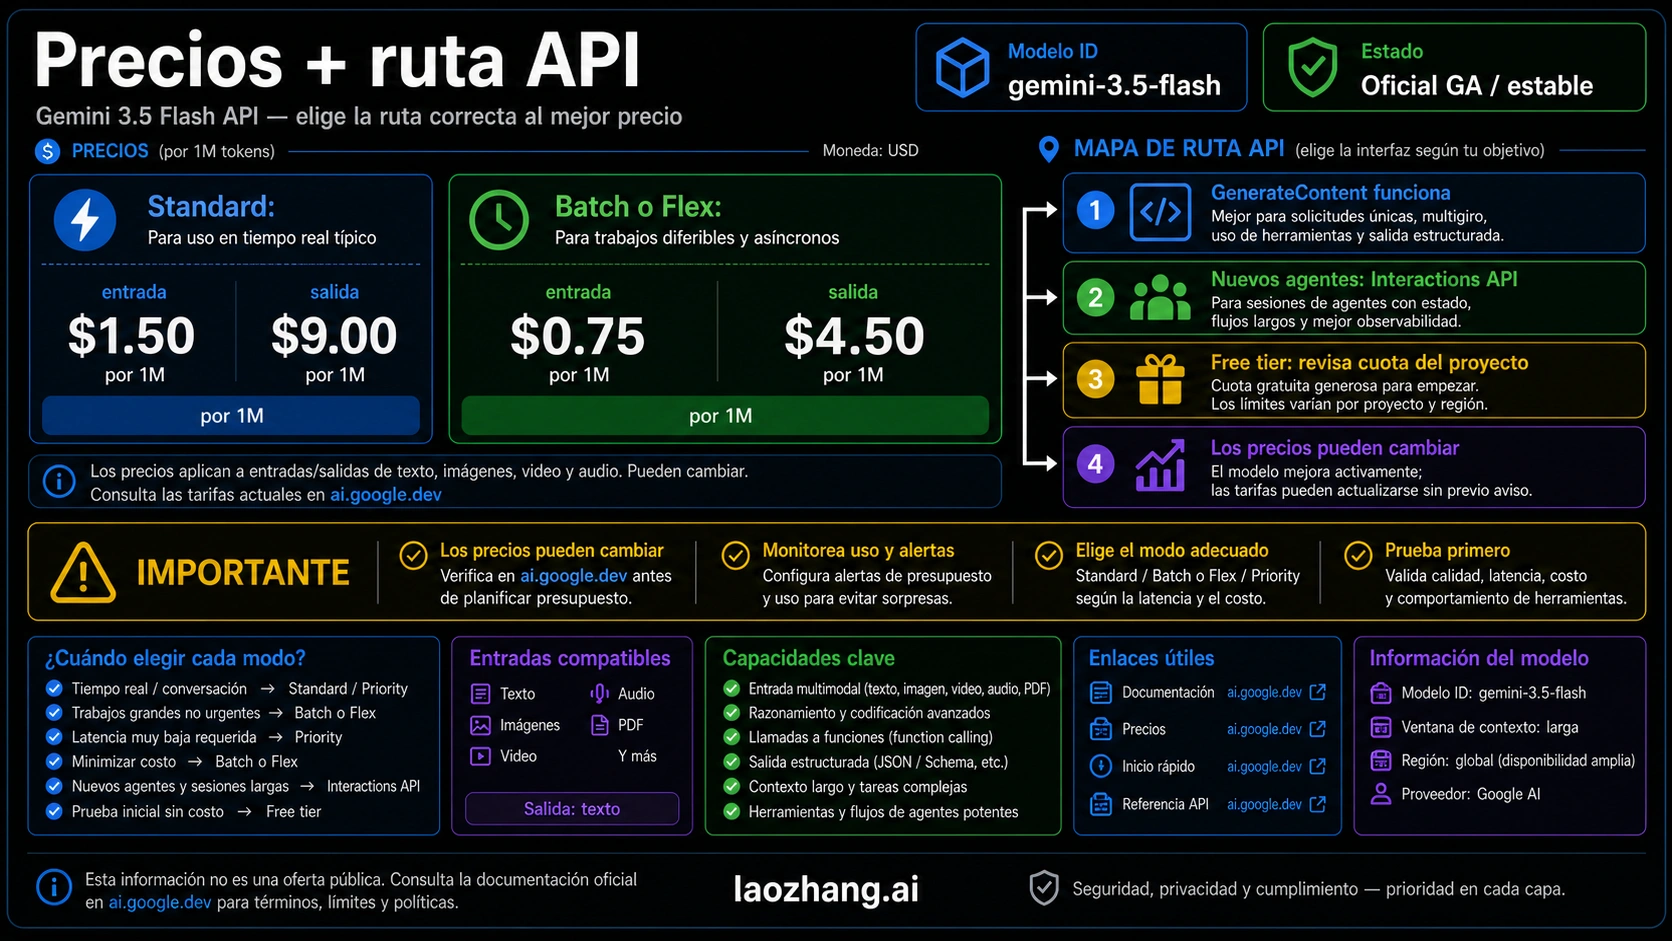1672x941 pixels.
Task: Click the Inicio rápido circle icon
Action: tap(1101, 766)
